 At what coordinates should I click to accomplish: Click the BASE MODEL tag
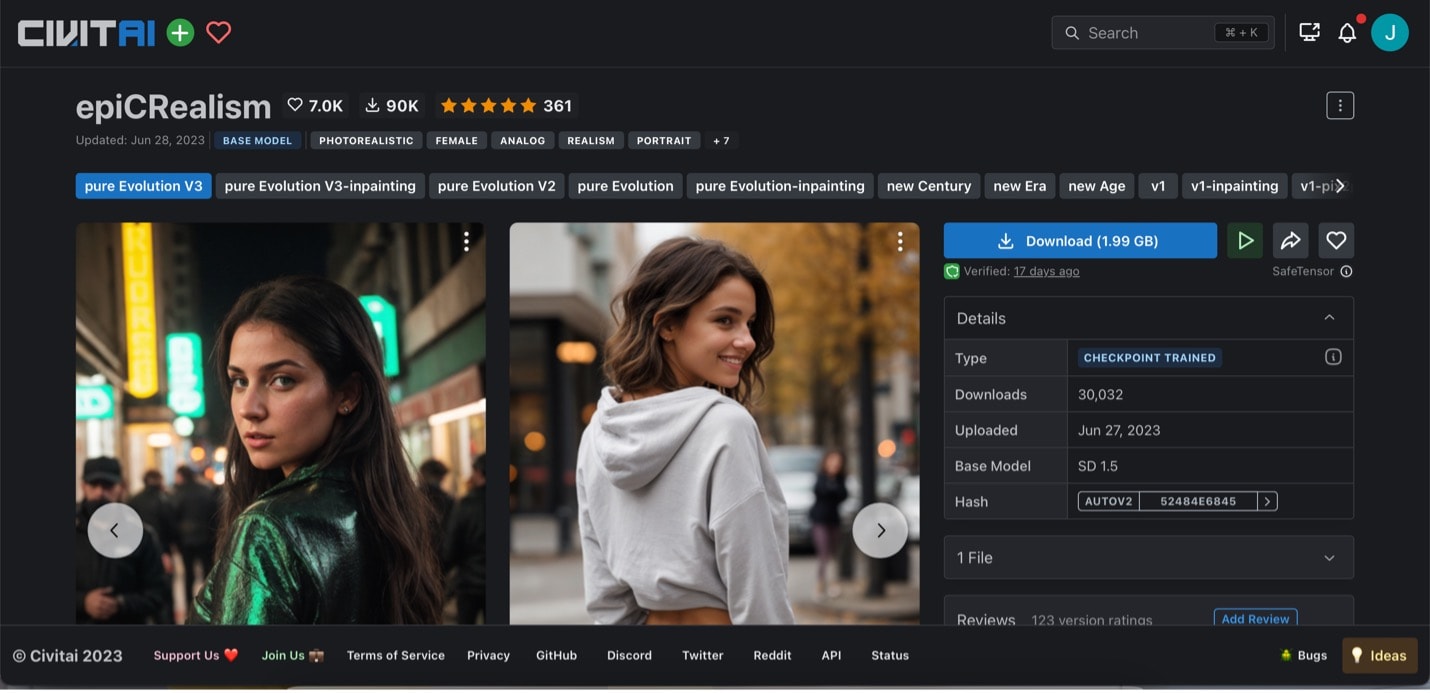point(257,141)
